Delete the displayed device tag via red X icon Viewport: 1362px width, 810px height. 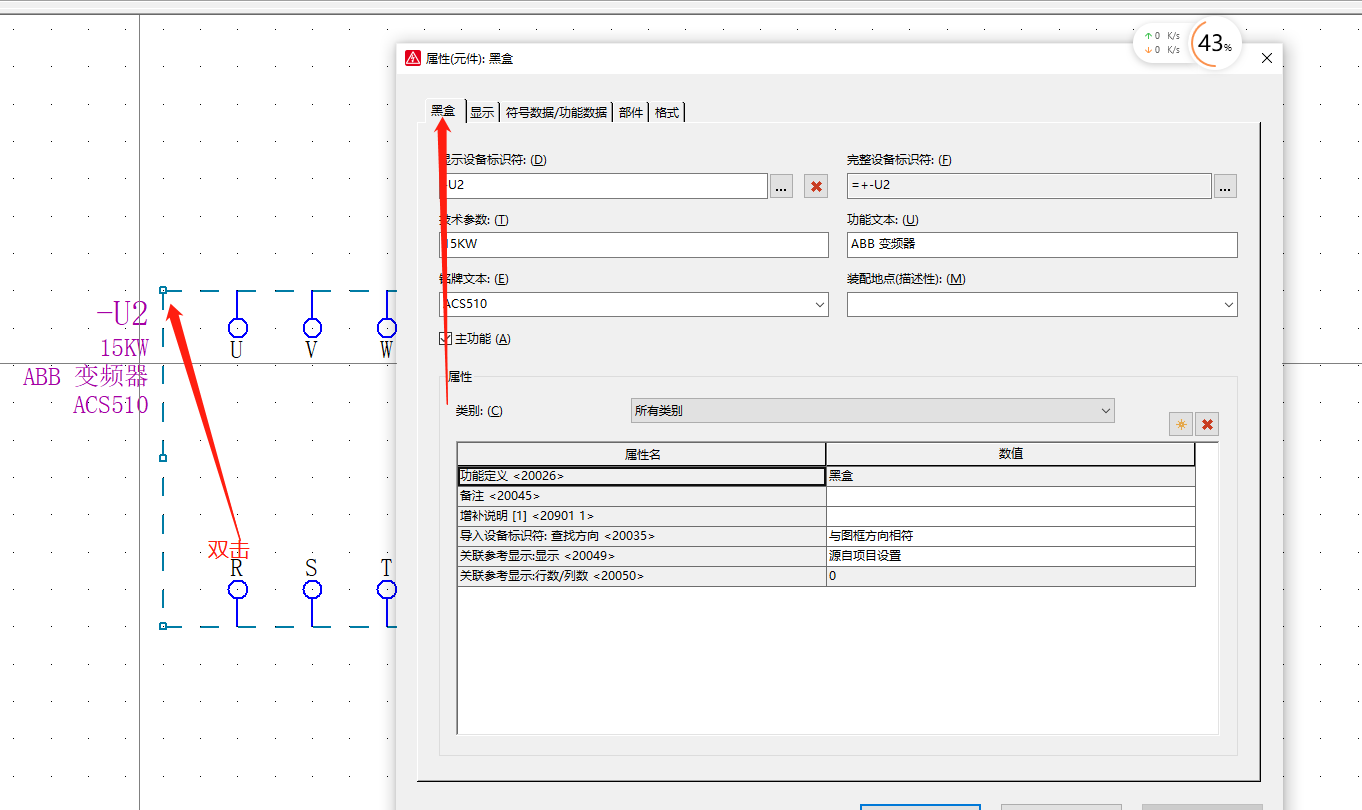(815, 186)
